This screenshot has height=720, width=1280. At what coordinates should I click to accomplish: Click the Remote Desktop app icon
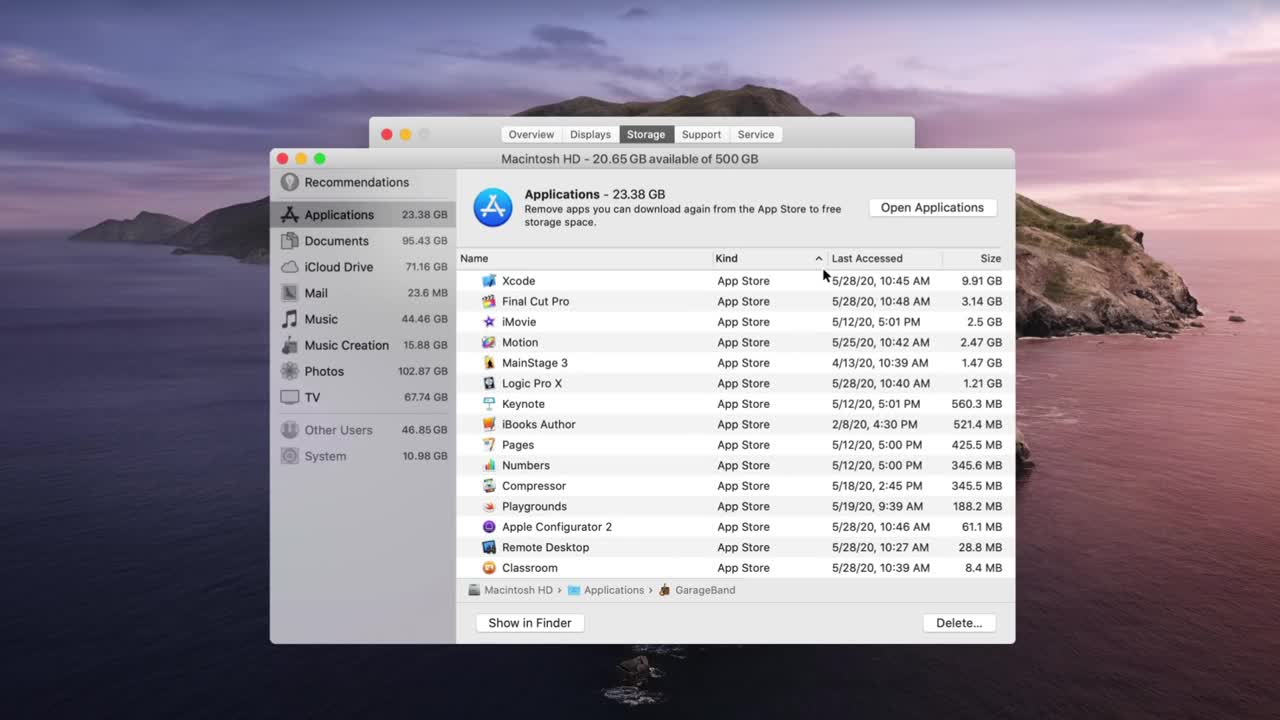click(x=489, y=547)
